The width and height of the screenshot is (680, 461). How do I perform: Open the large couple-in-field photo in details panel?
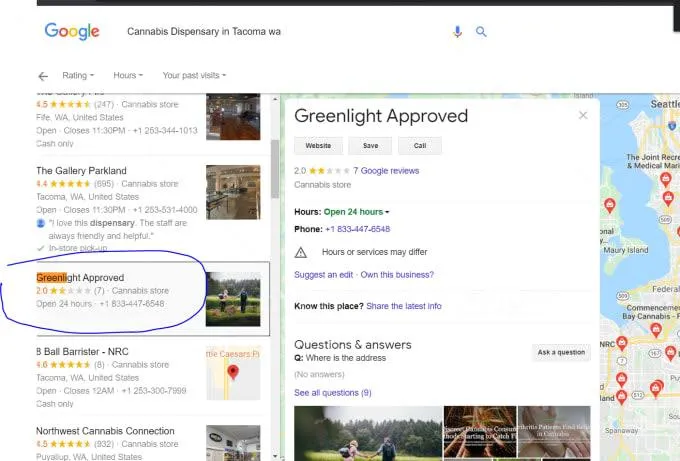(x=368, y=433)
